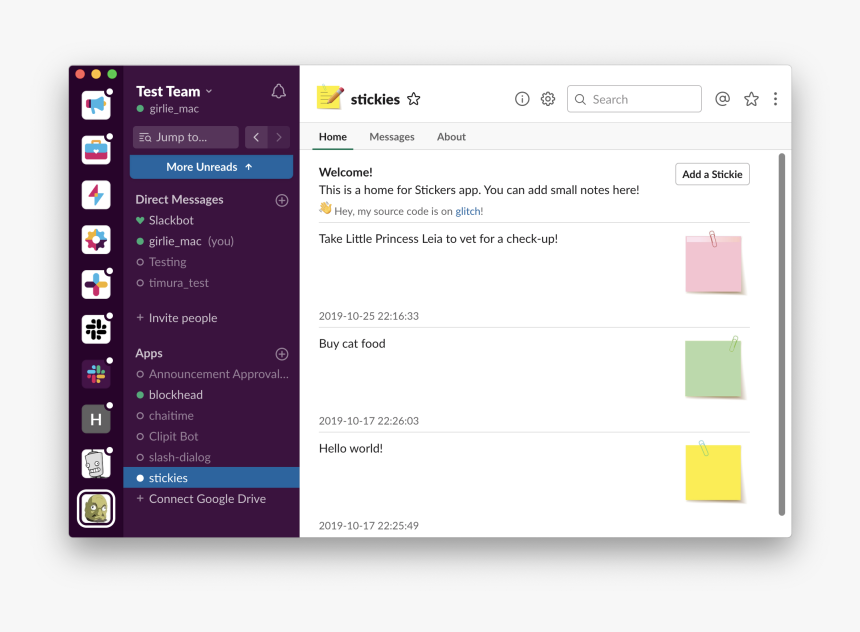
Task: Open the robot face workspace icon
Action: point(96,464)
